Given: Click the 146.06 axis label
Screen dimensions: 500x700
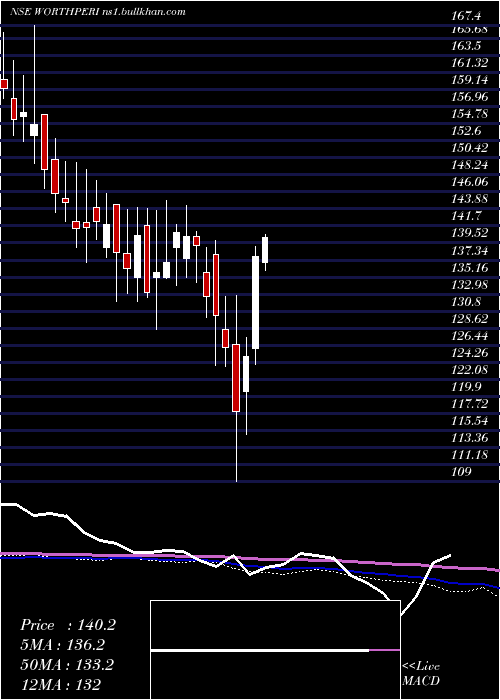Looking at the screenshot, I should click(470, 182).
